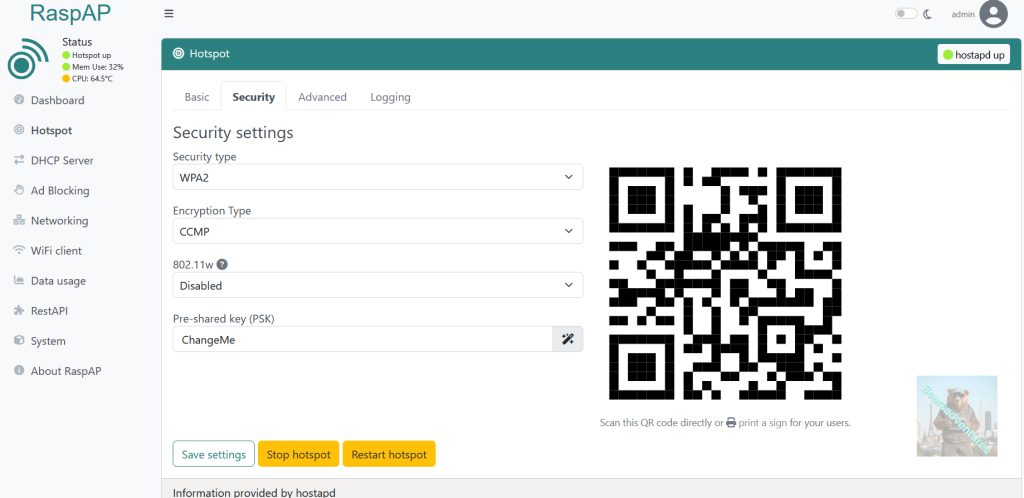Click the bear picture thumbnail

(x=957, y=416)
